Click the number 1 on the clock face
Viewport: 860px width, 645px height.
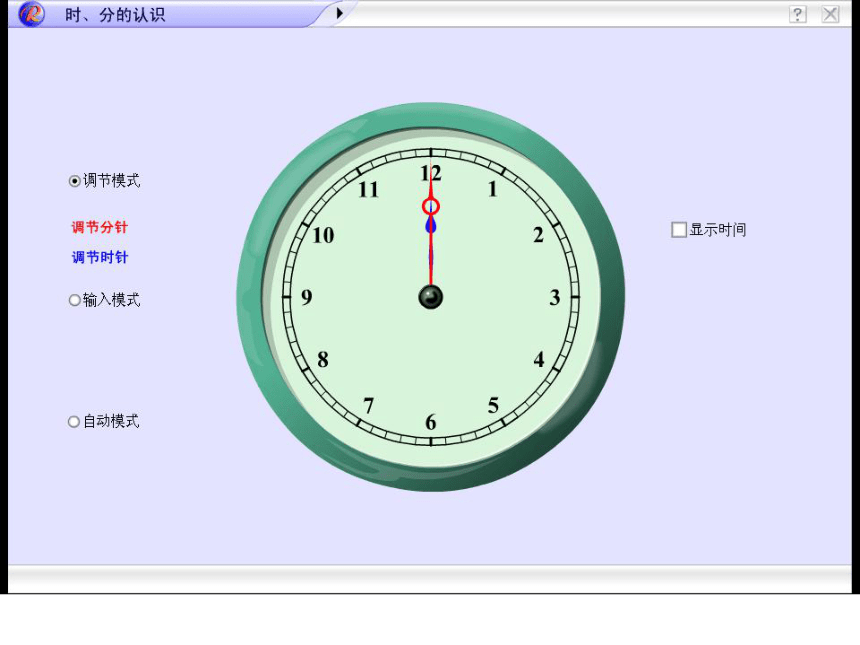pyautogui.click(x=493, y=189)
